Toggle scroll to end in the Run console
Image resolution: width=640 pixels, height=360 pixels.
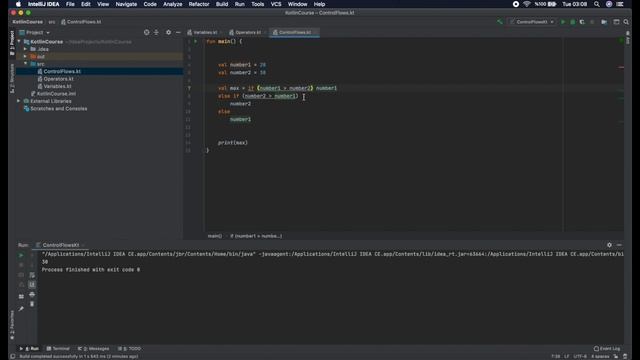click(x=32, y=284)
